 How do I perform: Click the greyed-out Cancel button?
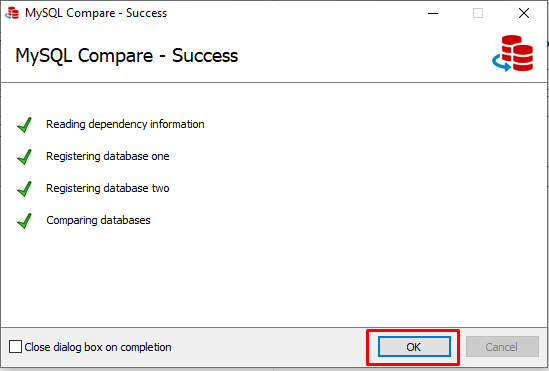tap(502, 347)
